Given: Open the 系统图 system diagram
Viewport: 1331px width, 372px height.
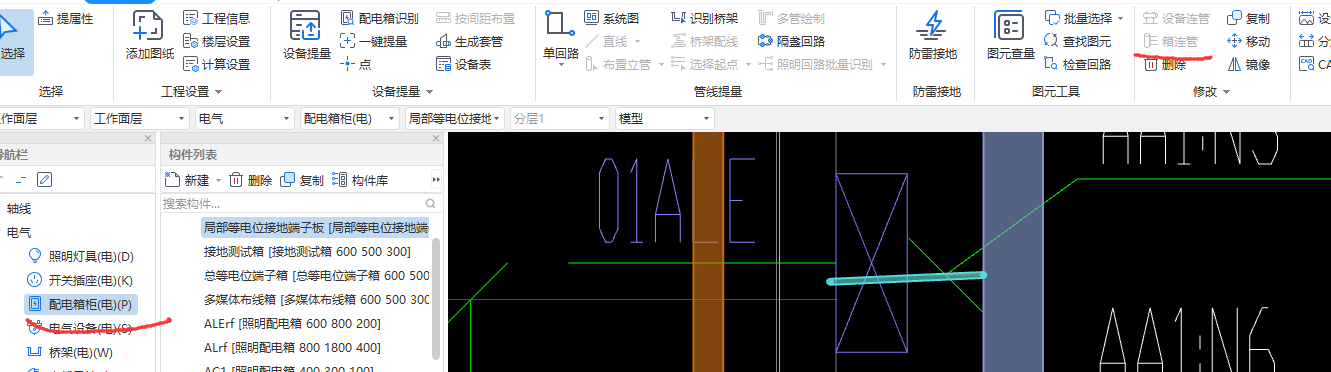Looking at the screenshot, I should coord(611,18).
